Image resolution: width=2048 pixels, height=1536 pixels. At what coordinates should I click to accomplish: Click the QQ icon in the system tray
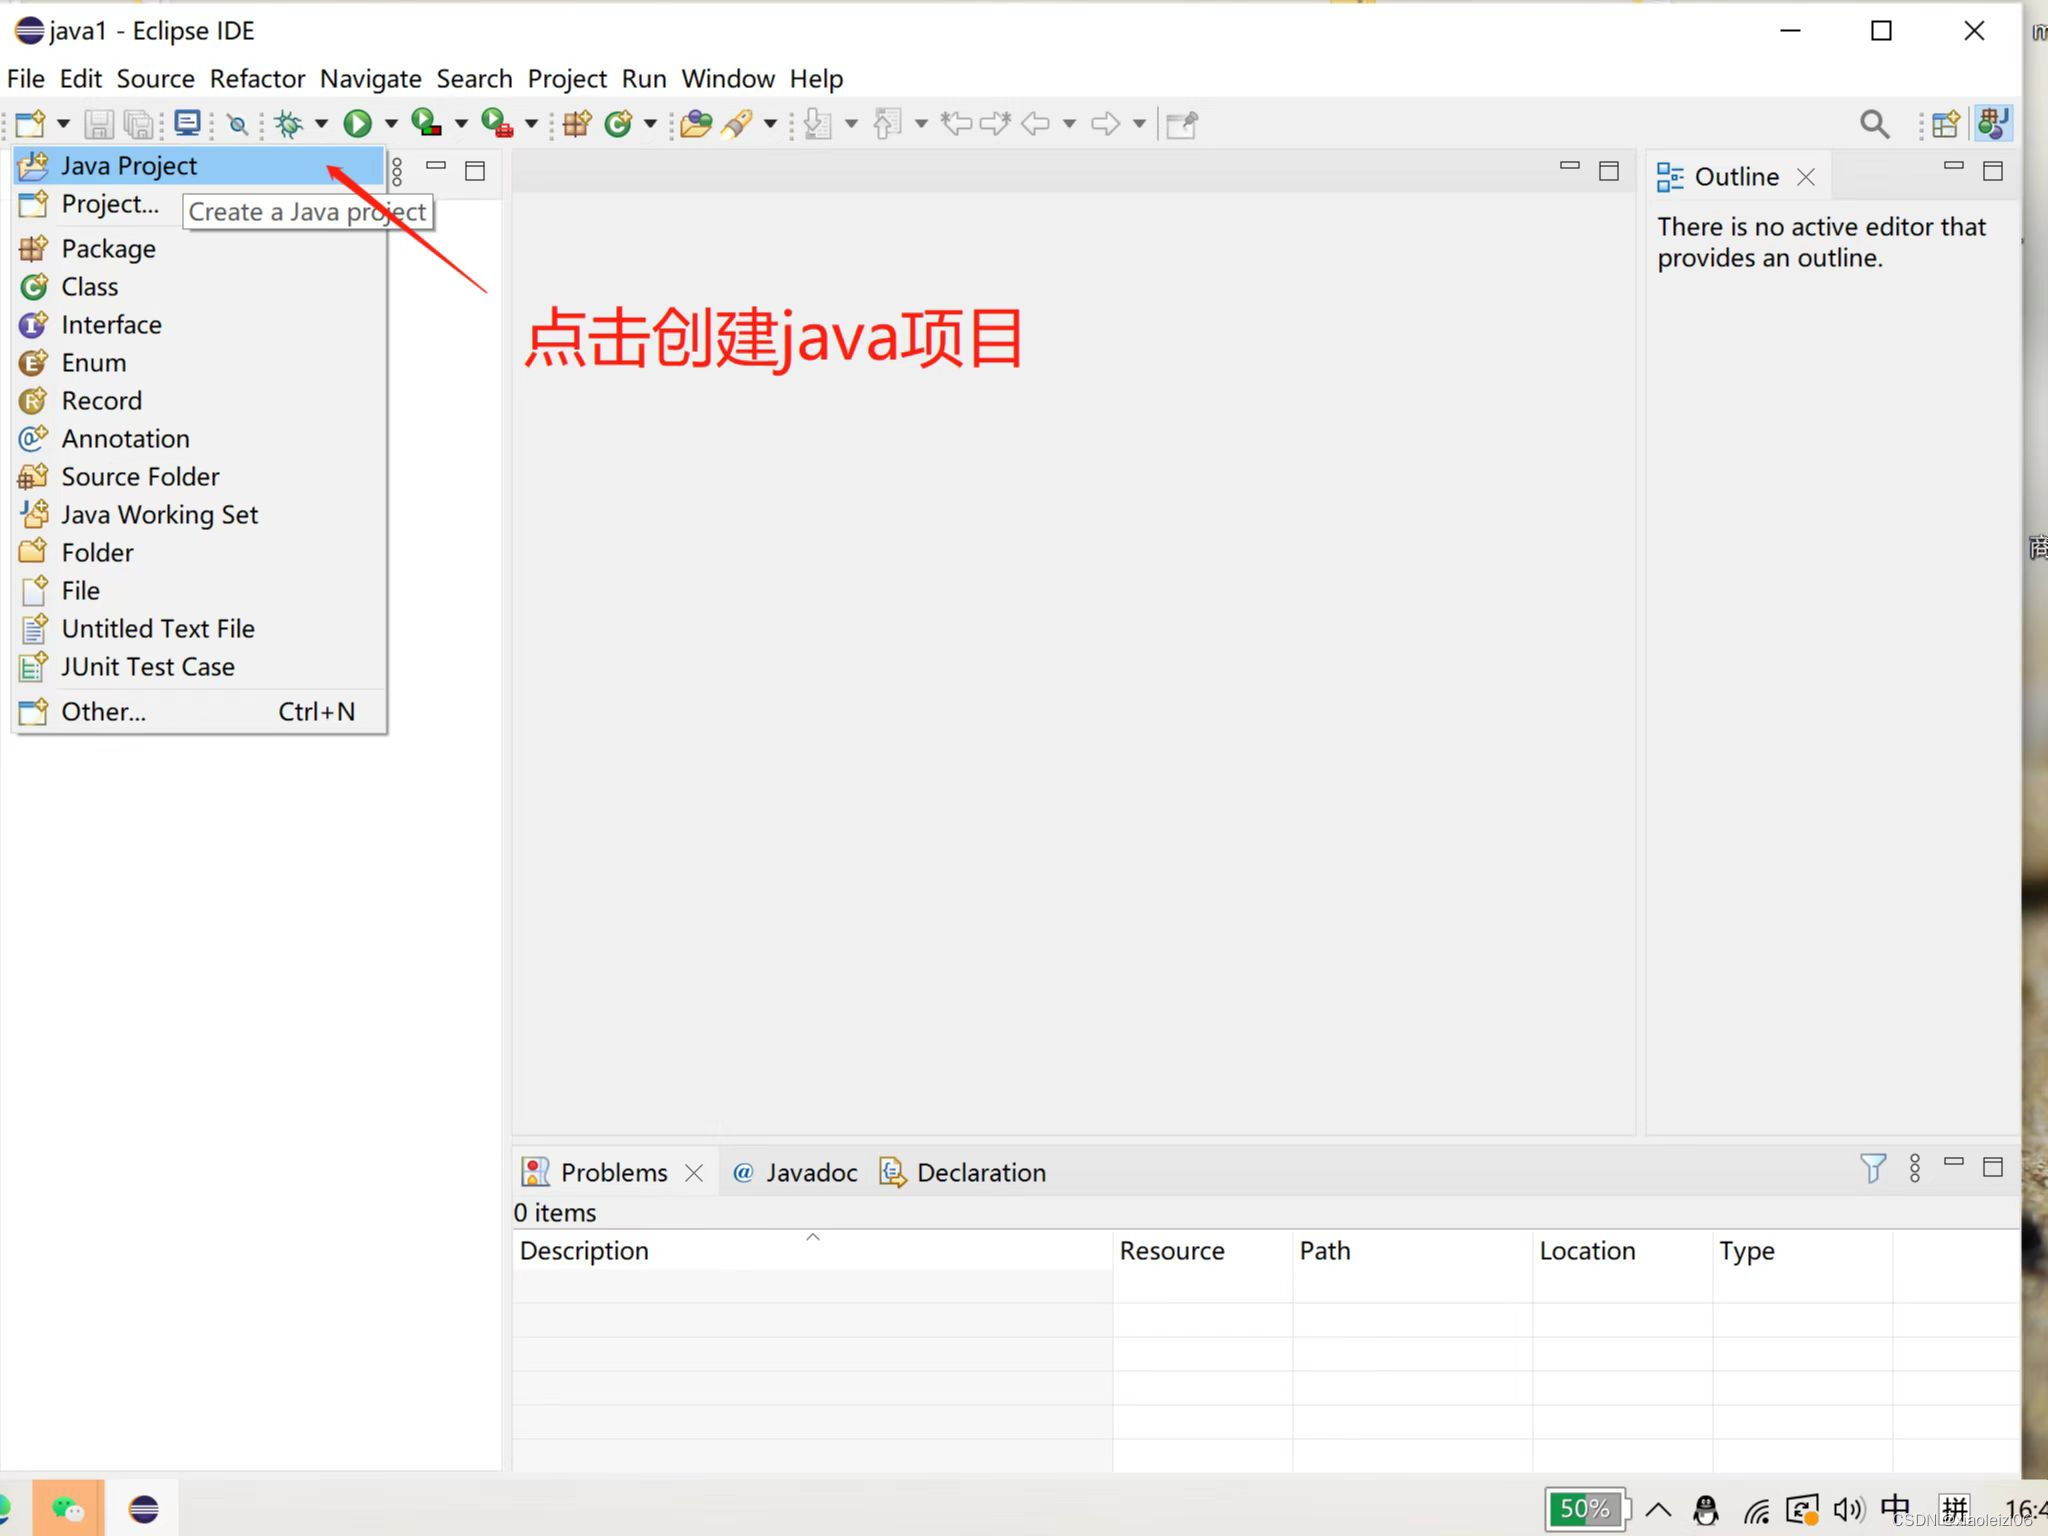1706,1508
